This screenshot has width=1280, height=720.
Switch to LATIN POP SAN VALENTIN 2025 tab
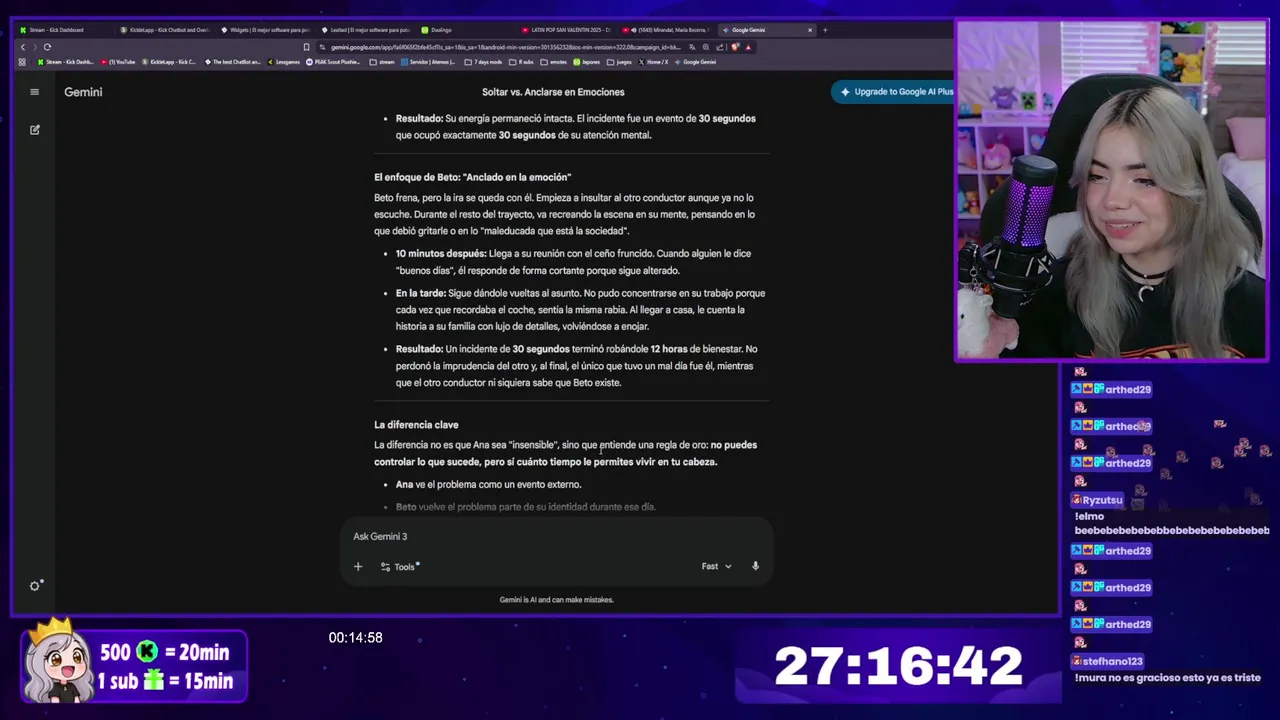coord(566,30)
